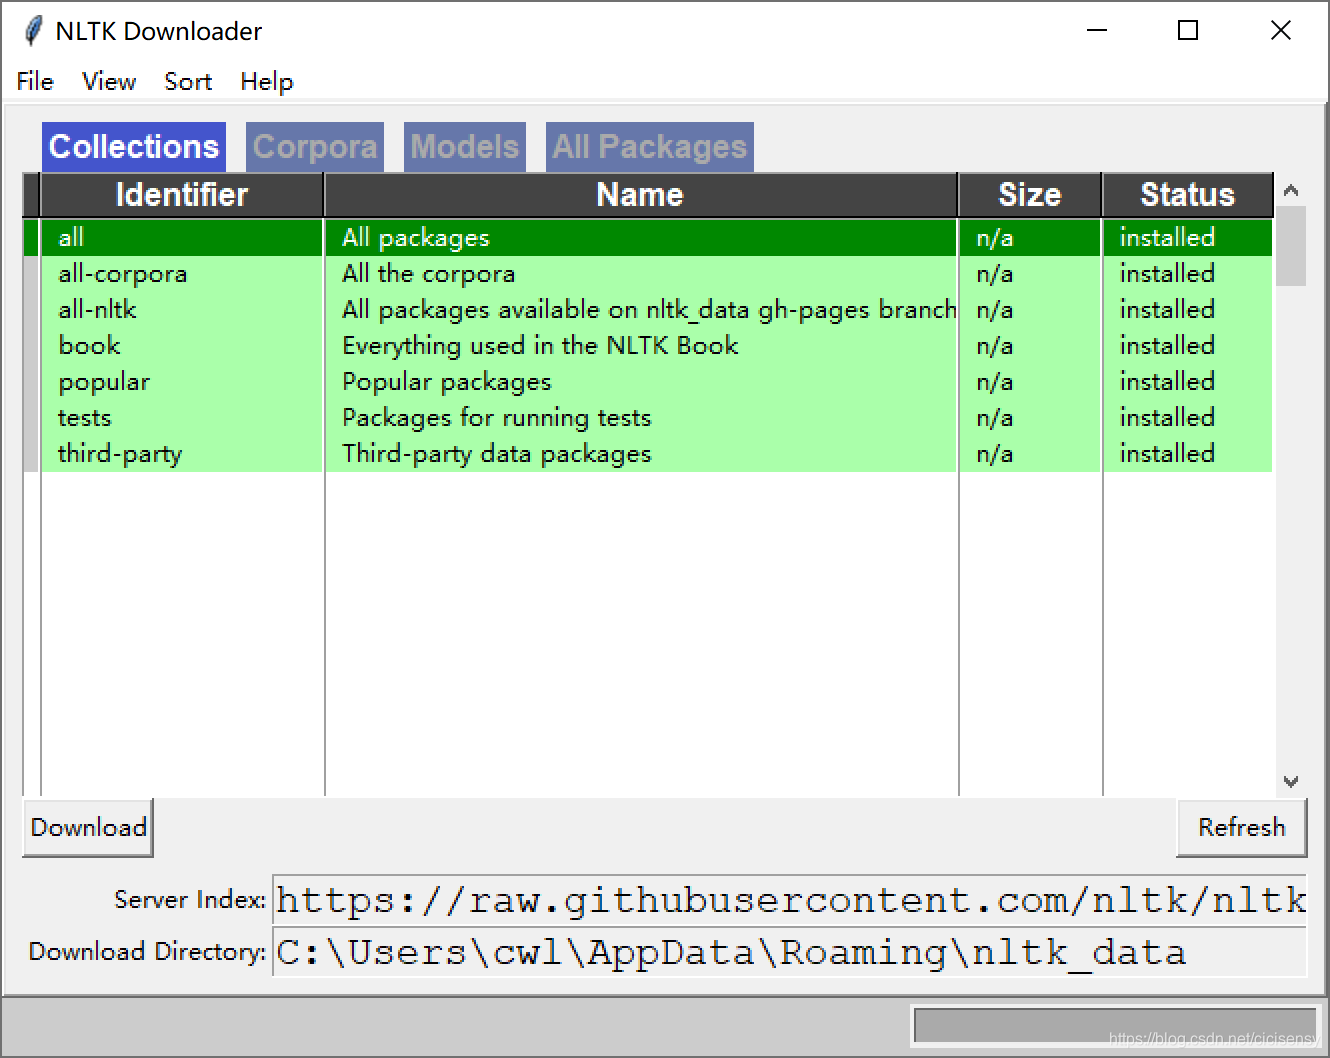The width and height of the screenshot is (1330, 1058).
Task: Switch to the Corpora tab
Action: (315, 147)
